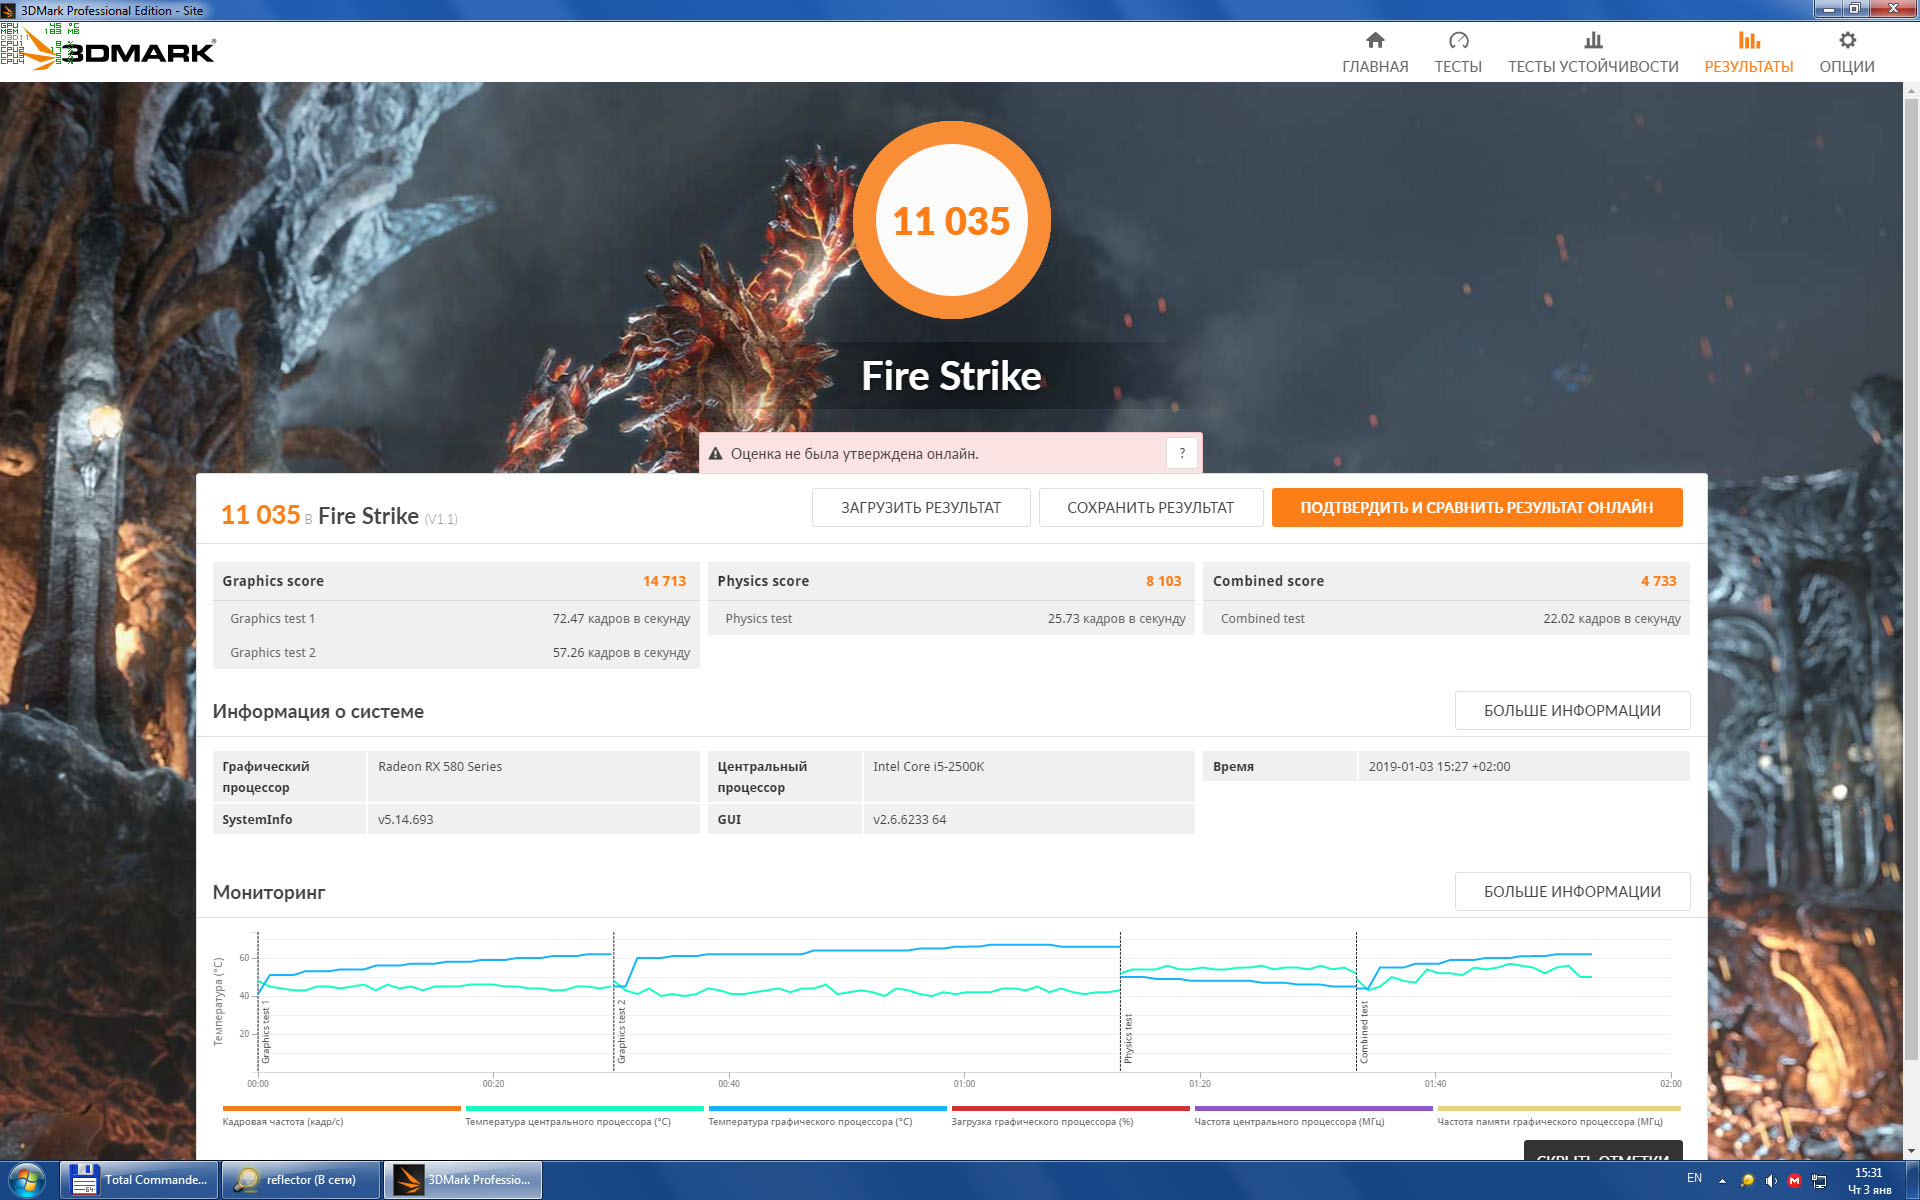
Task: Click the warning triangle icon in the alert
Action: (x=716, y=454)
